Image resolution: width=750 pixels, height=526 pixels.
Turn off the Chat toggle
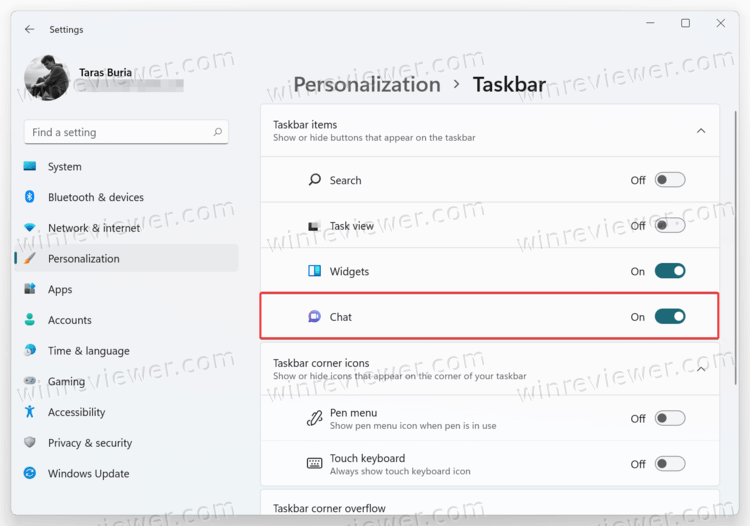tap(670, 316)
